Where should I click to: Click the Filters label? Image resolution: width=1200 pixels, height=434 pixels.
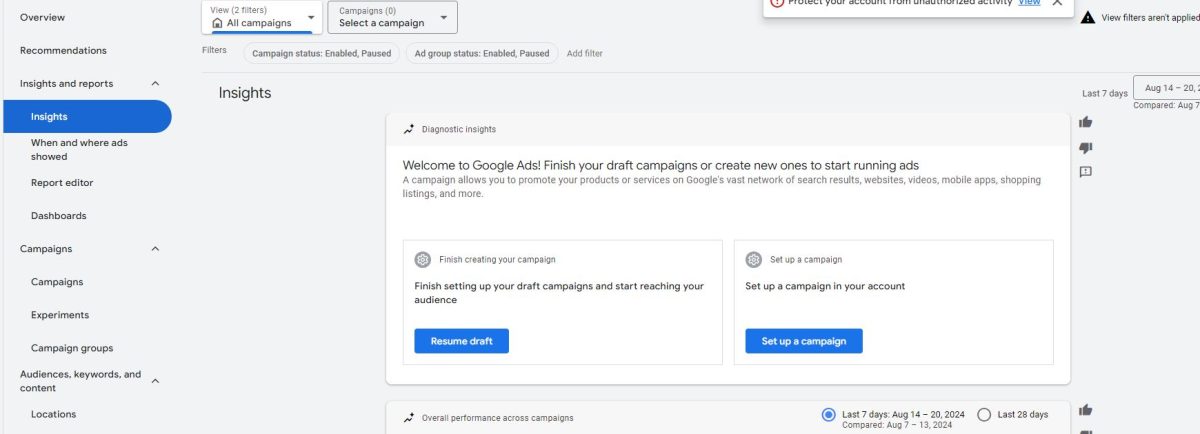[x=214, y=50]
